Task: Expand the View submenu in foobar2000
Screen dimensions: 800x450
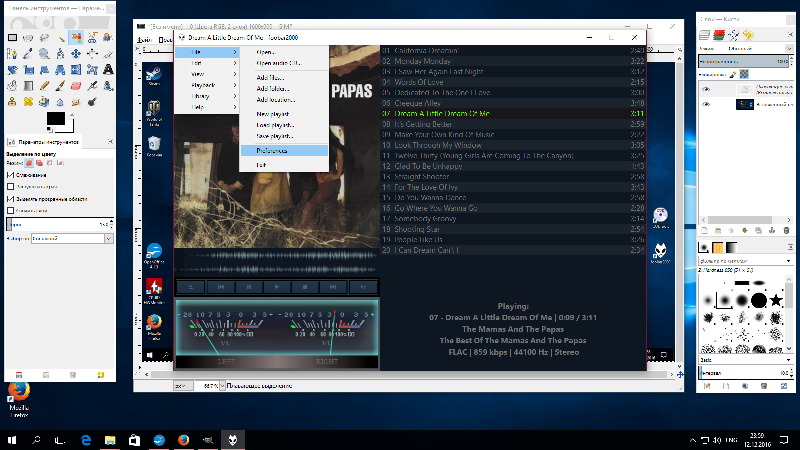Action: click(207, 74)
